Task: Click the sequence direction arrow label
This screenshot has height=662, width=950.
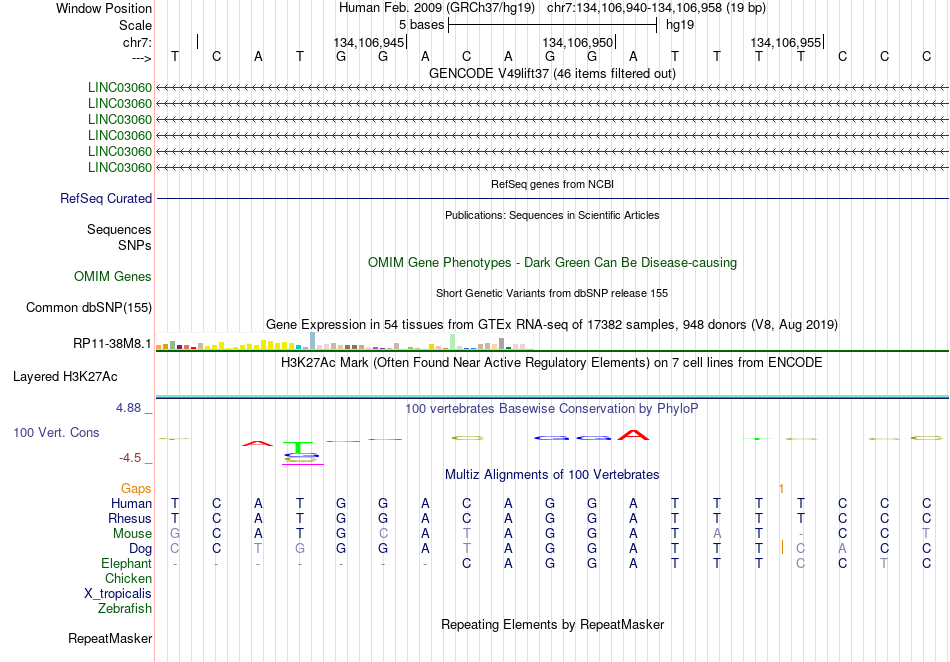Action: pyautogui.click(x=141, y=58)
